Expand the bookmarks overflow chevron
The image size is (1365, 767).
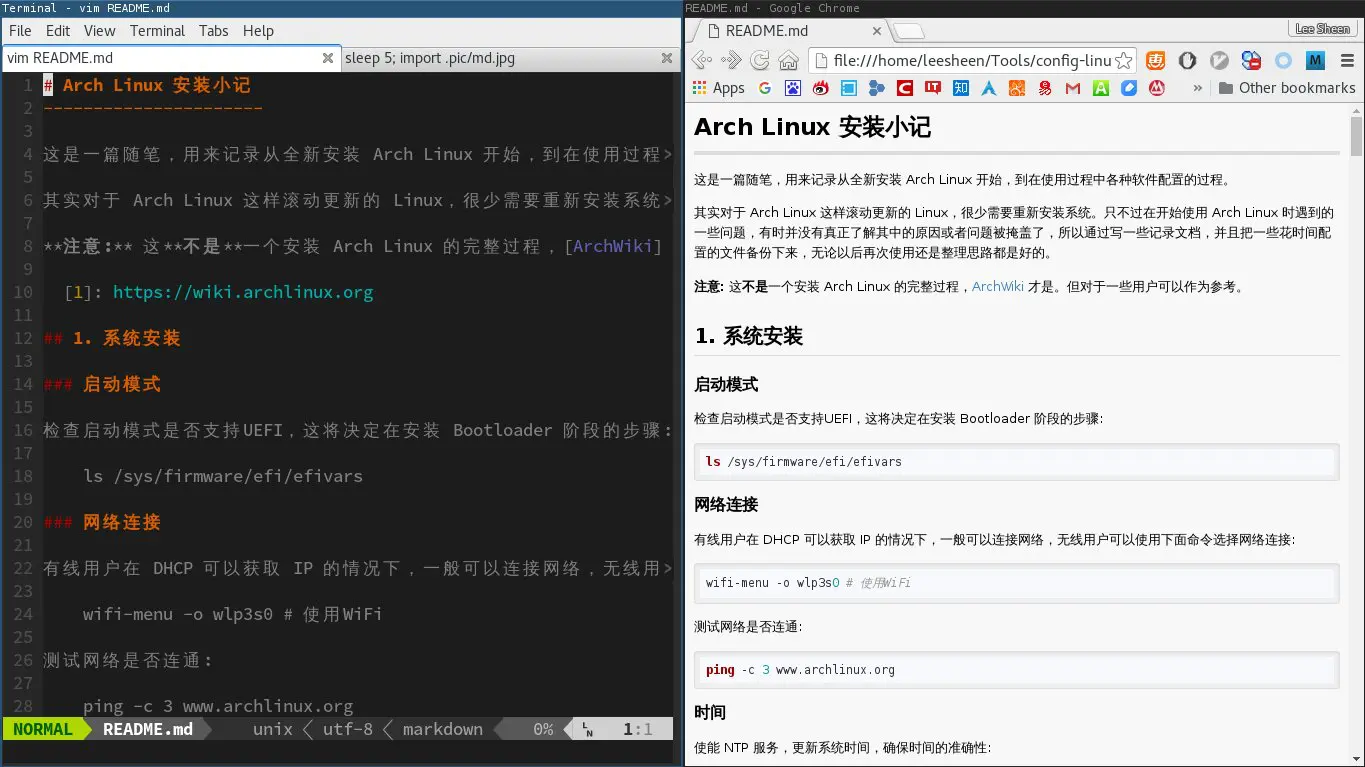click(1198, 87)
